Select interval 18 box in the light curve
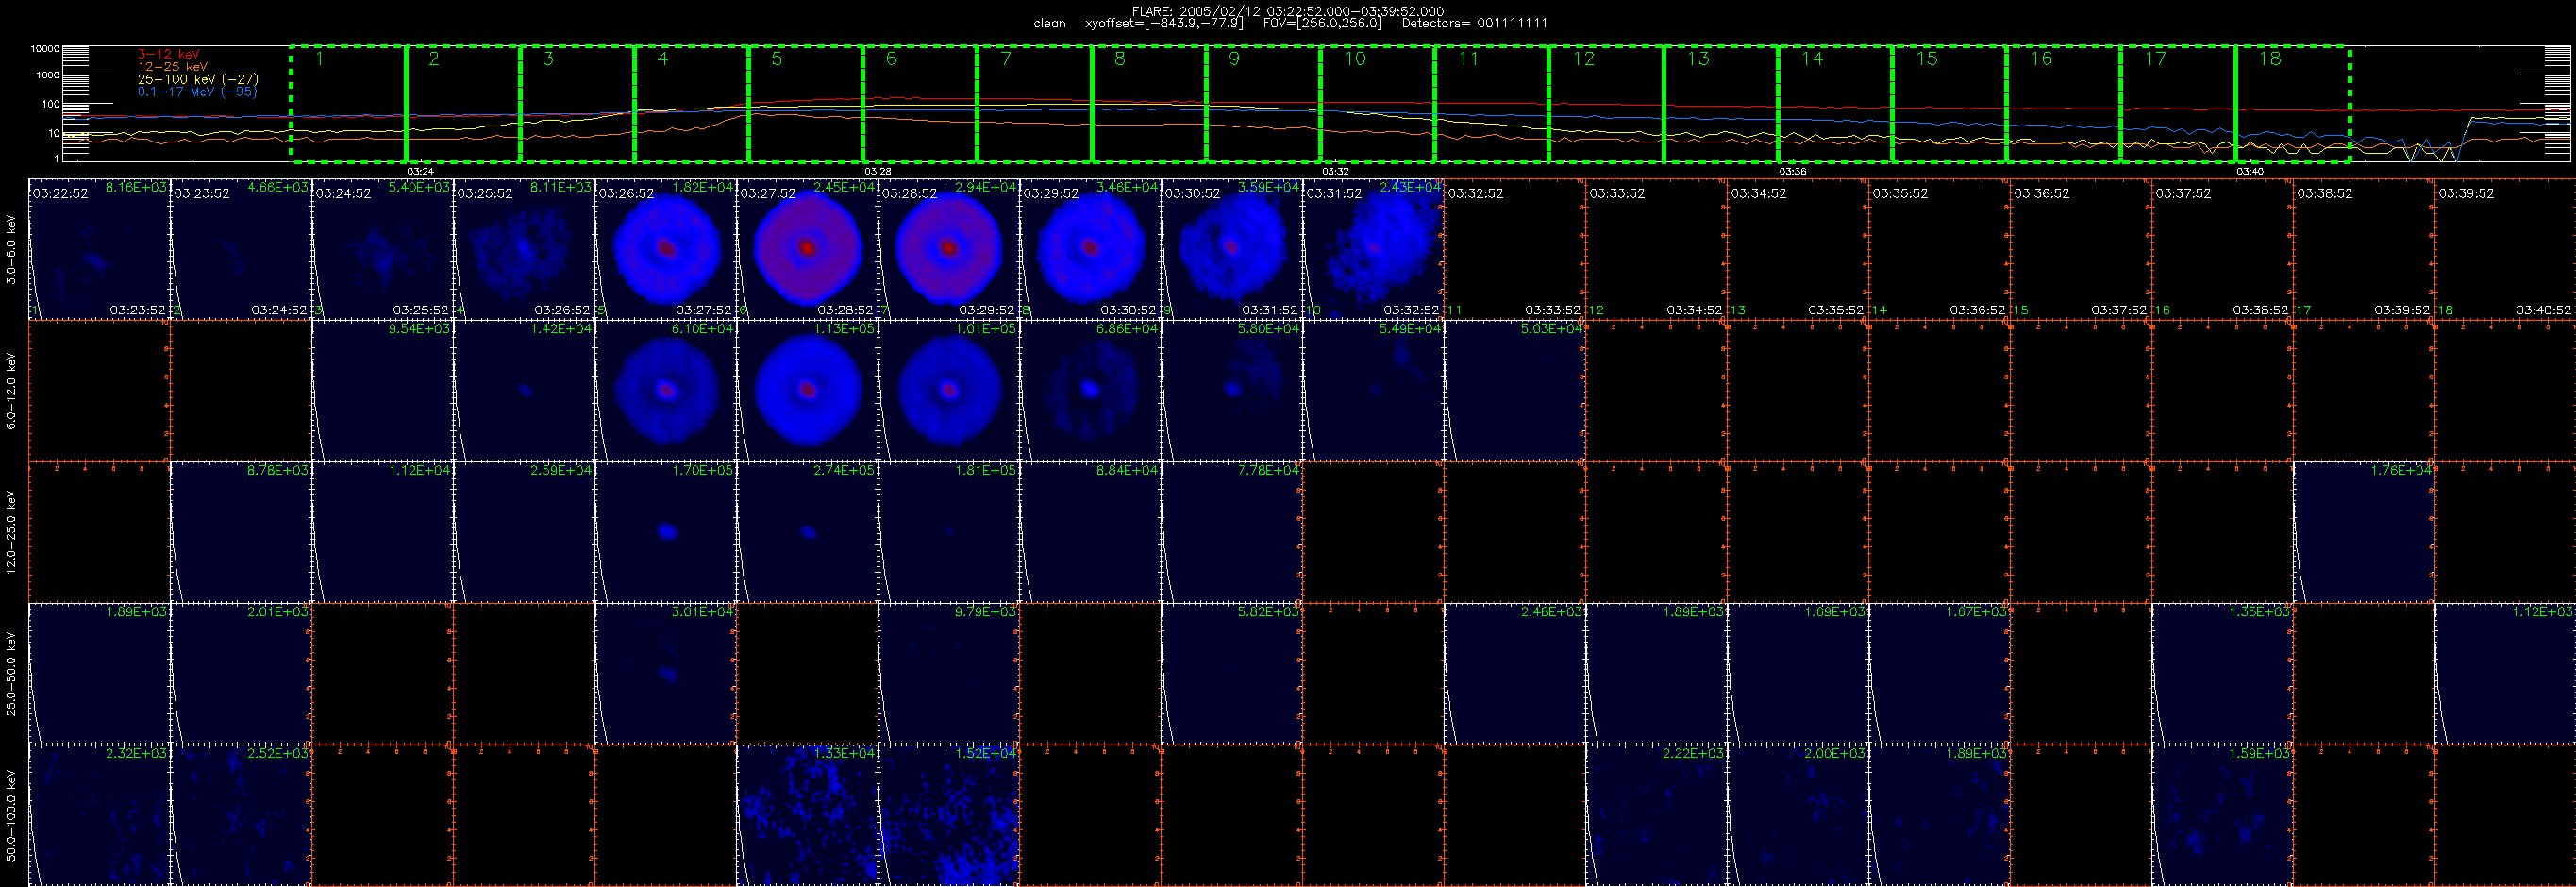The image size is (2576, 887). click(x=2293, y=103)
